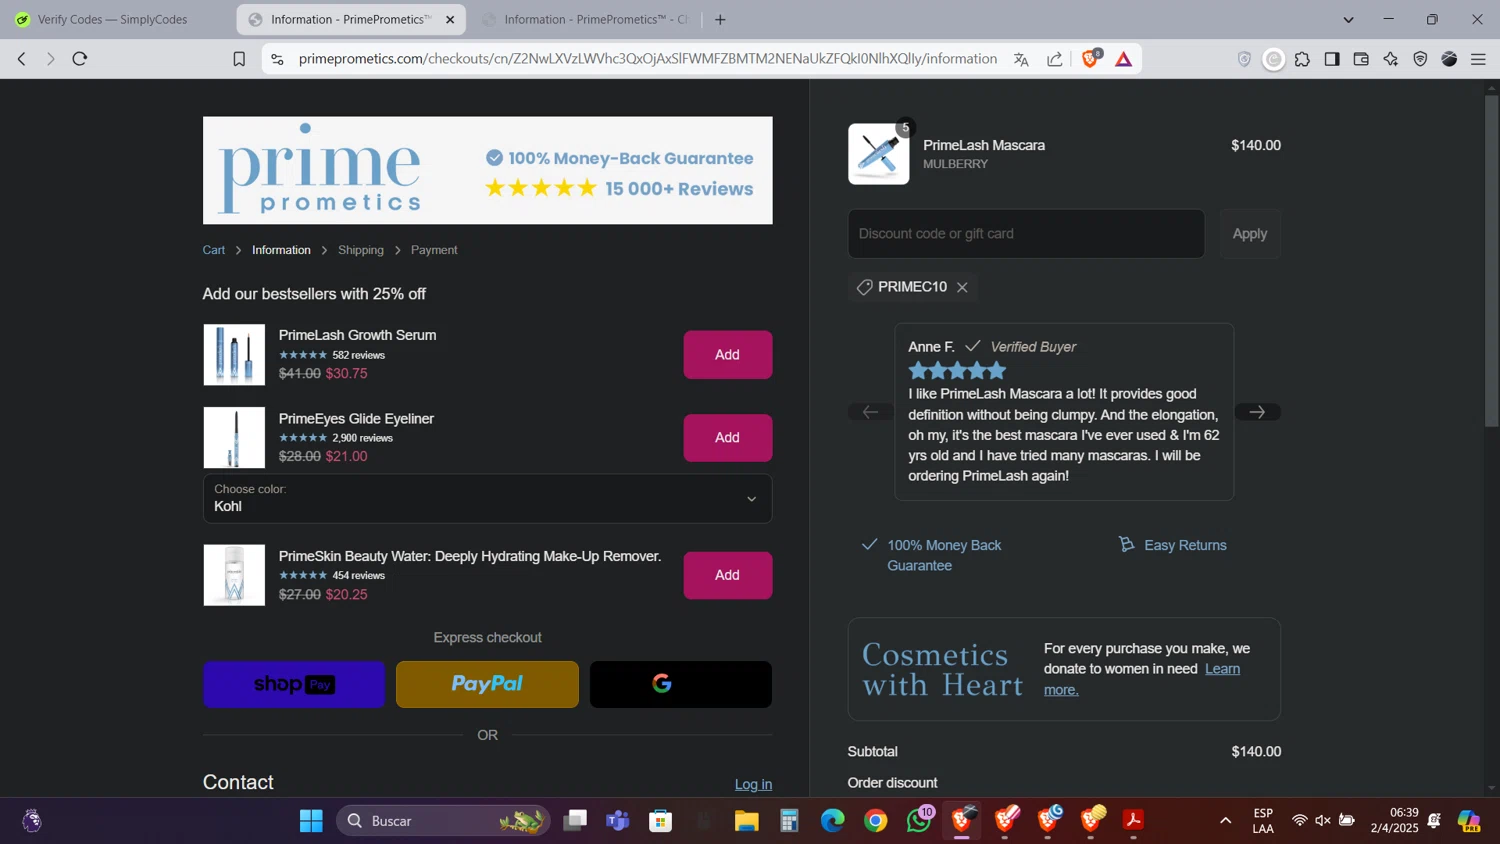Click the browser address bar URL
The width and height of the screenshot is (1500, 844).
[x=647, y=59]
